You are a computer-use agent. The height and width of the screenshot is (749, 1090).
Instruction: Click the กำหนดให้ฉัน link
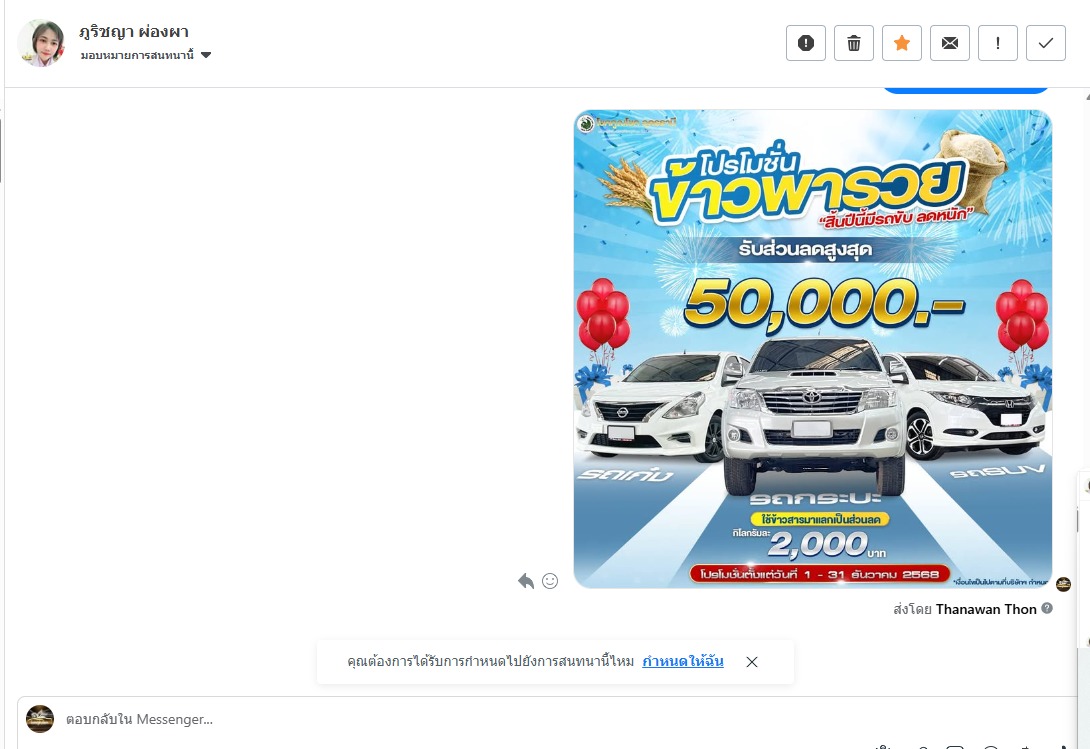point(683,661)
